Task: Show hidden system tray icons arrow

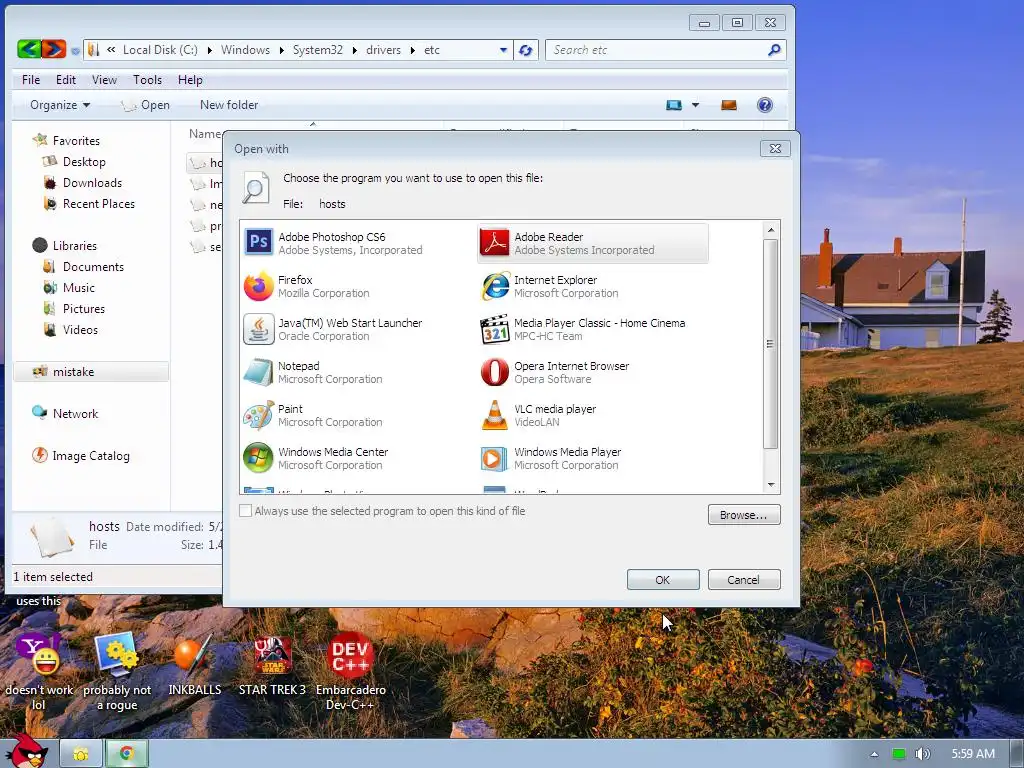Action: (874, 754)
